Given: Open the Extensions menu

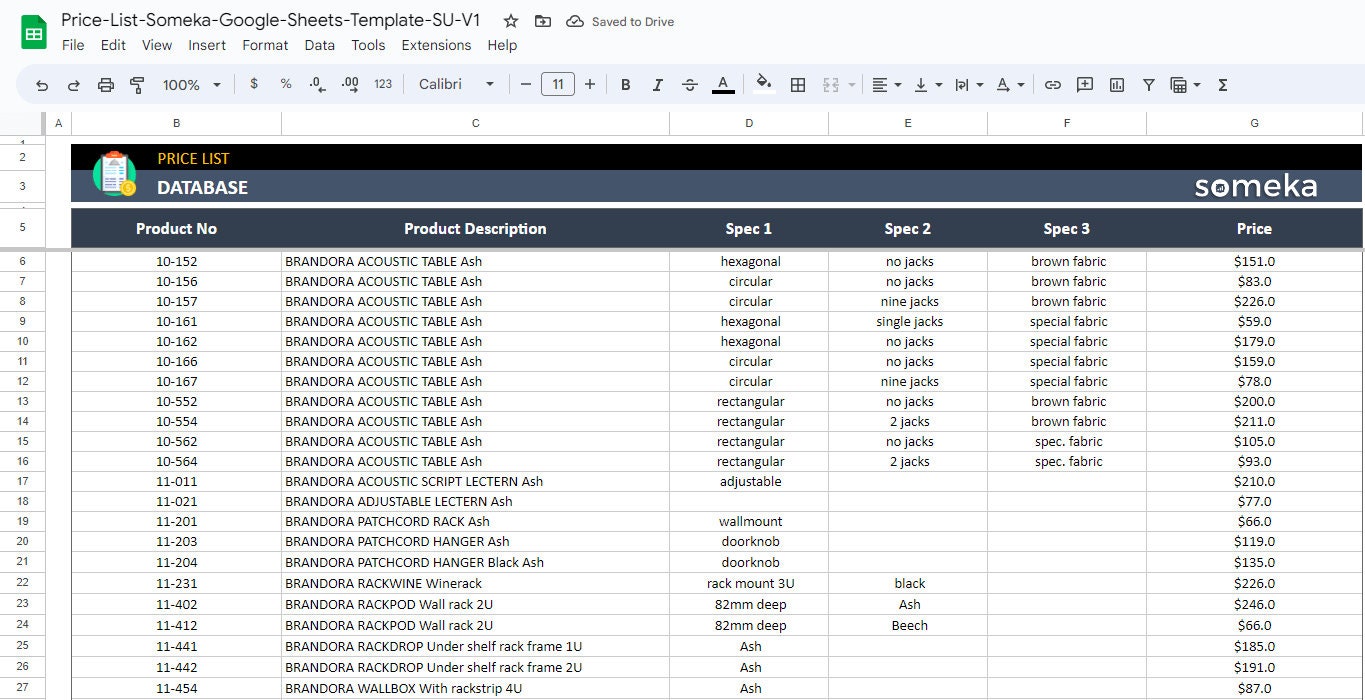Looking at the screenshot, I should [x=436, y=45].
